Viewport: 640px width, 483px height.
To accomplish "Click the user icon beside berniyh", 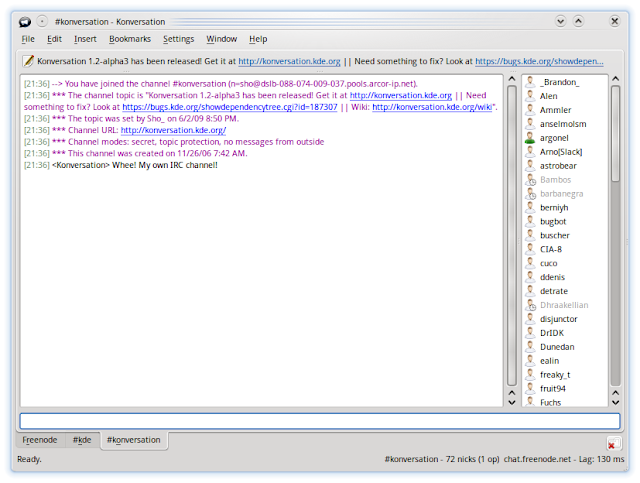I will [x=530, y=207].
